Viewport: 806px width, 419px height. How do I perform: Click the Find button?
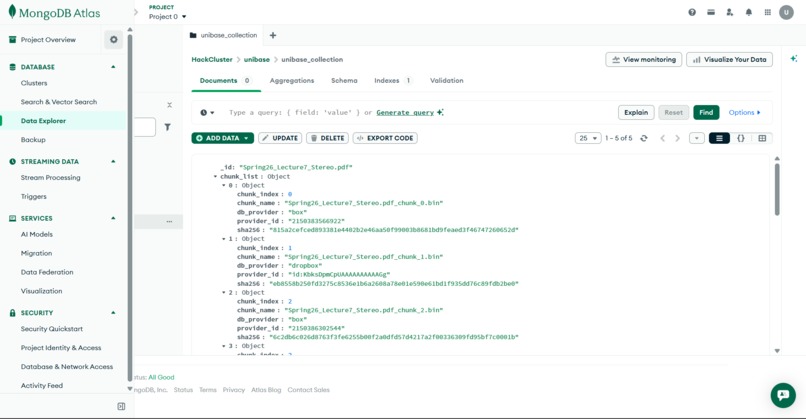pos(706,113)
